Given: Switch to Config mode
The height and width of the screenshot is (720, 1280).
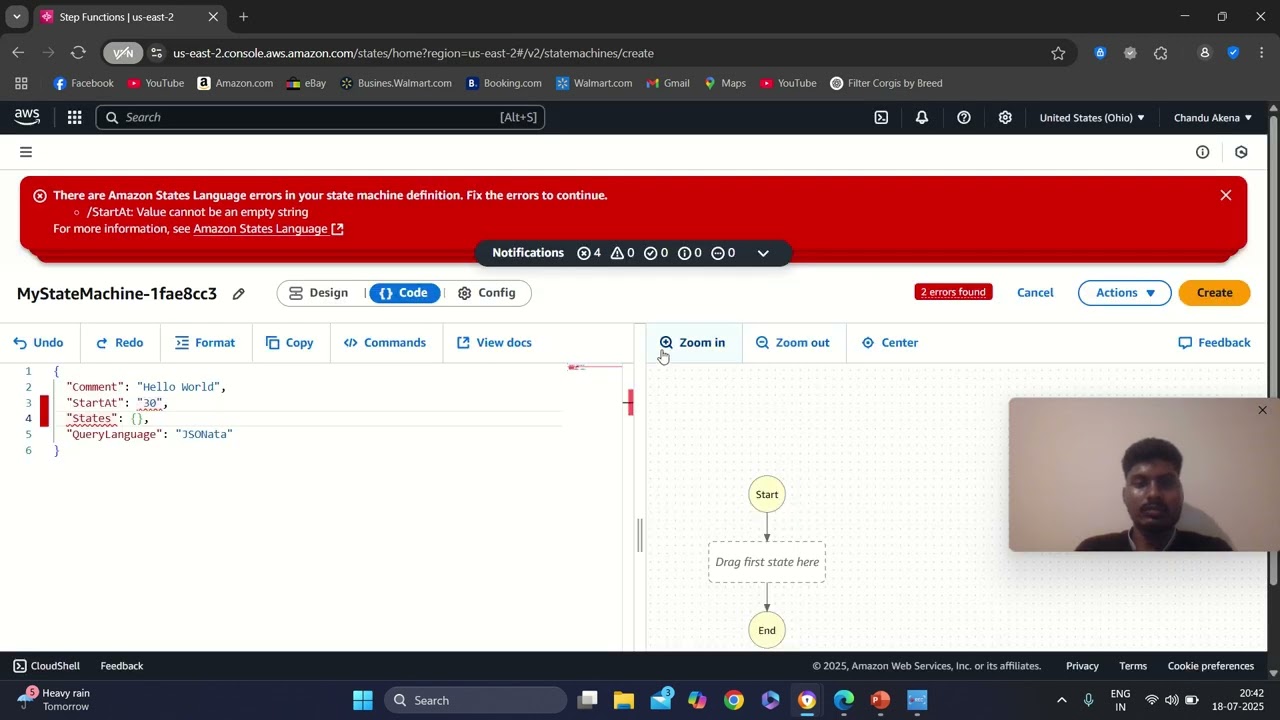Looking at the screenshot, I should pos(487,293).
